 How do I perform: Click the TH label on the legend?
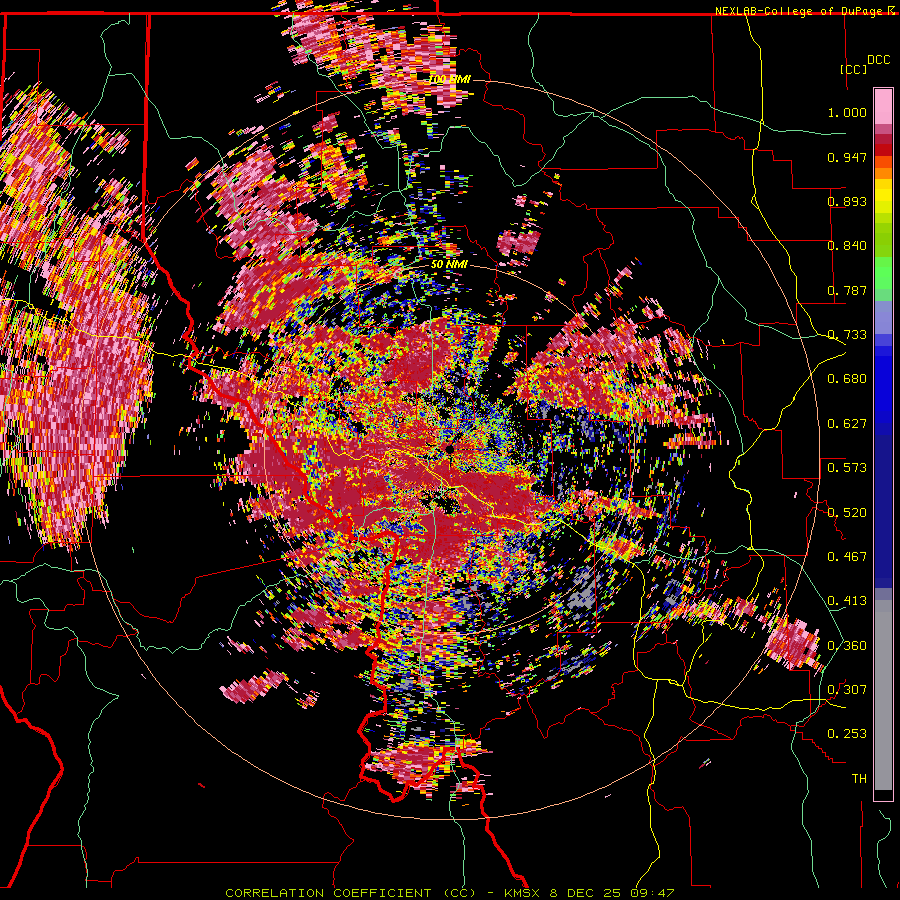pyautogui.click(x=859, y=779)
